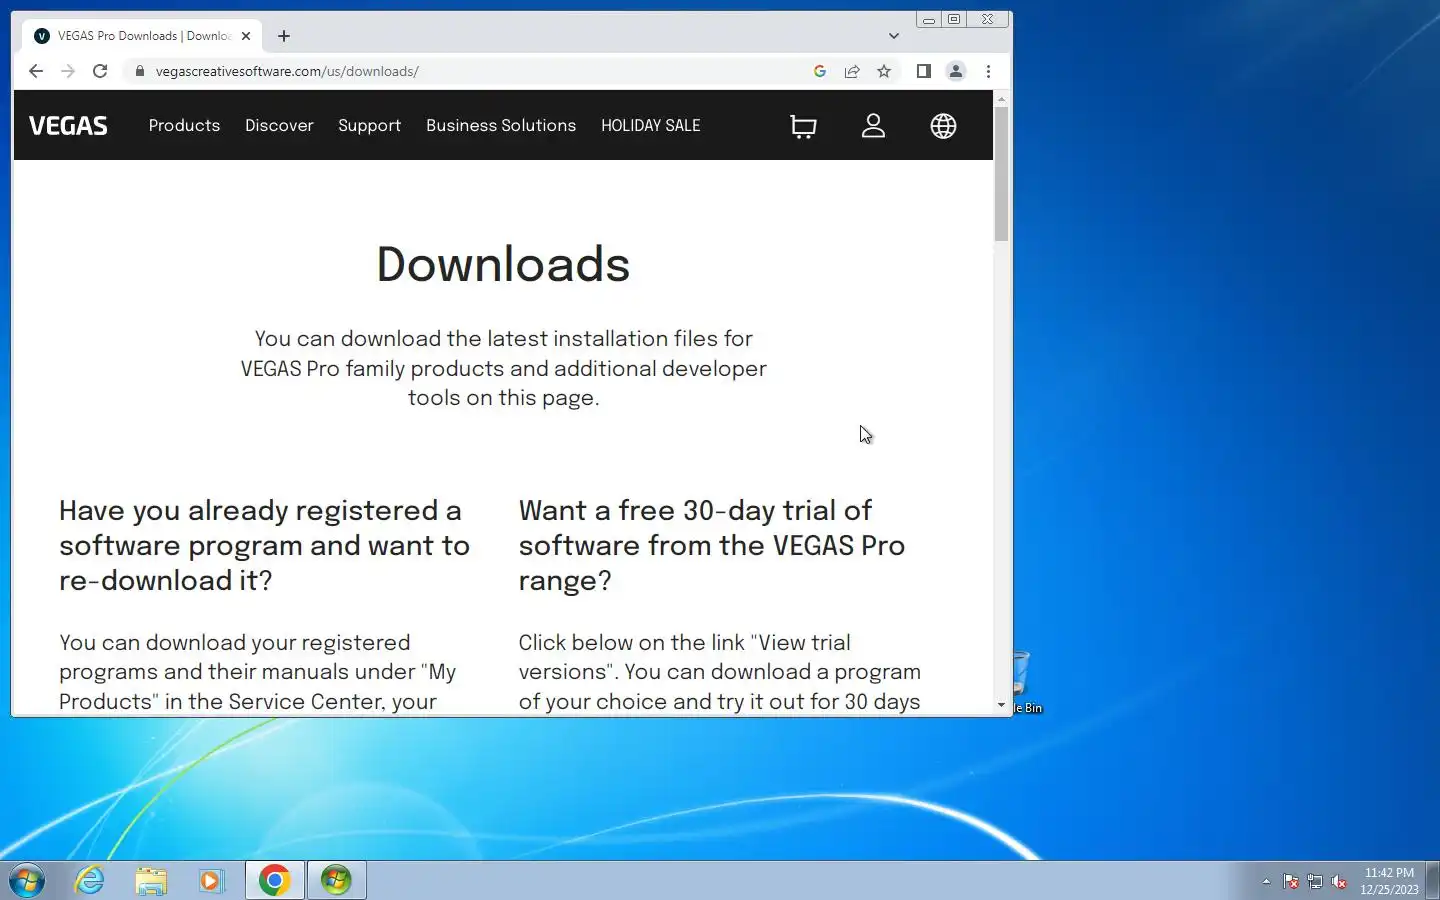
Task: Click the muted volume tray icon
Action: (1339, 881)
